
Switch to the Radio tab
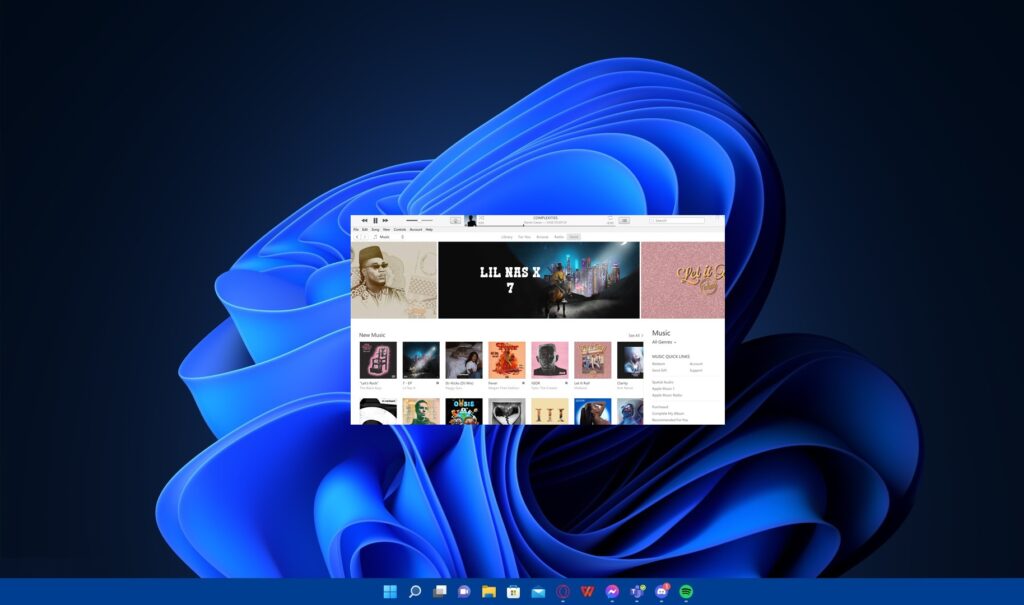[559, 237]
